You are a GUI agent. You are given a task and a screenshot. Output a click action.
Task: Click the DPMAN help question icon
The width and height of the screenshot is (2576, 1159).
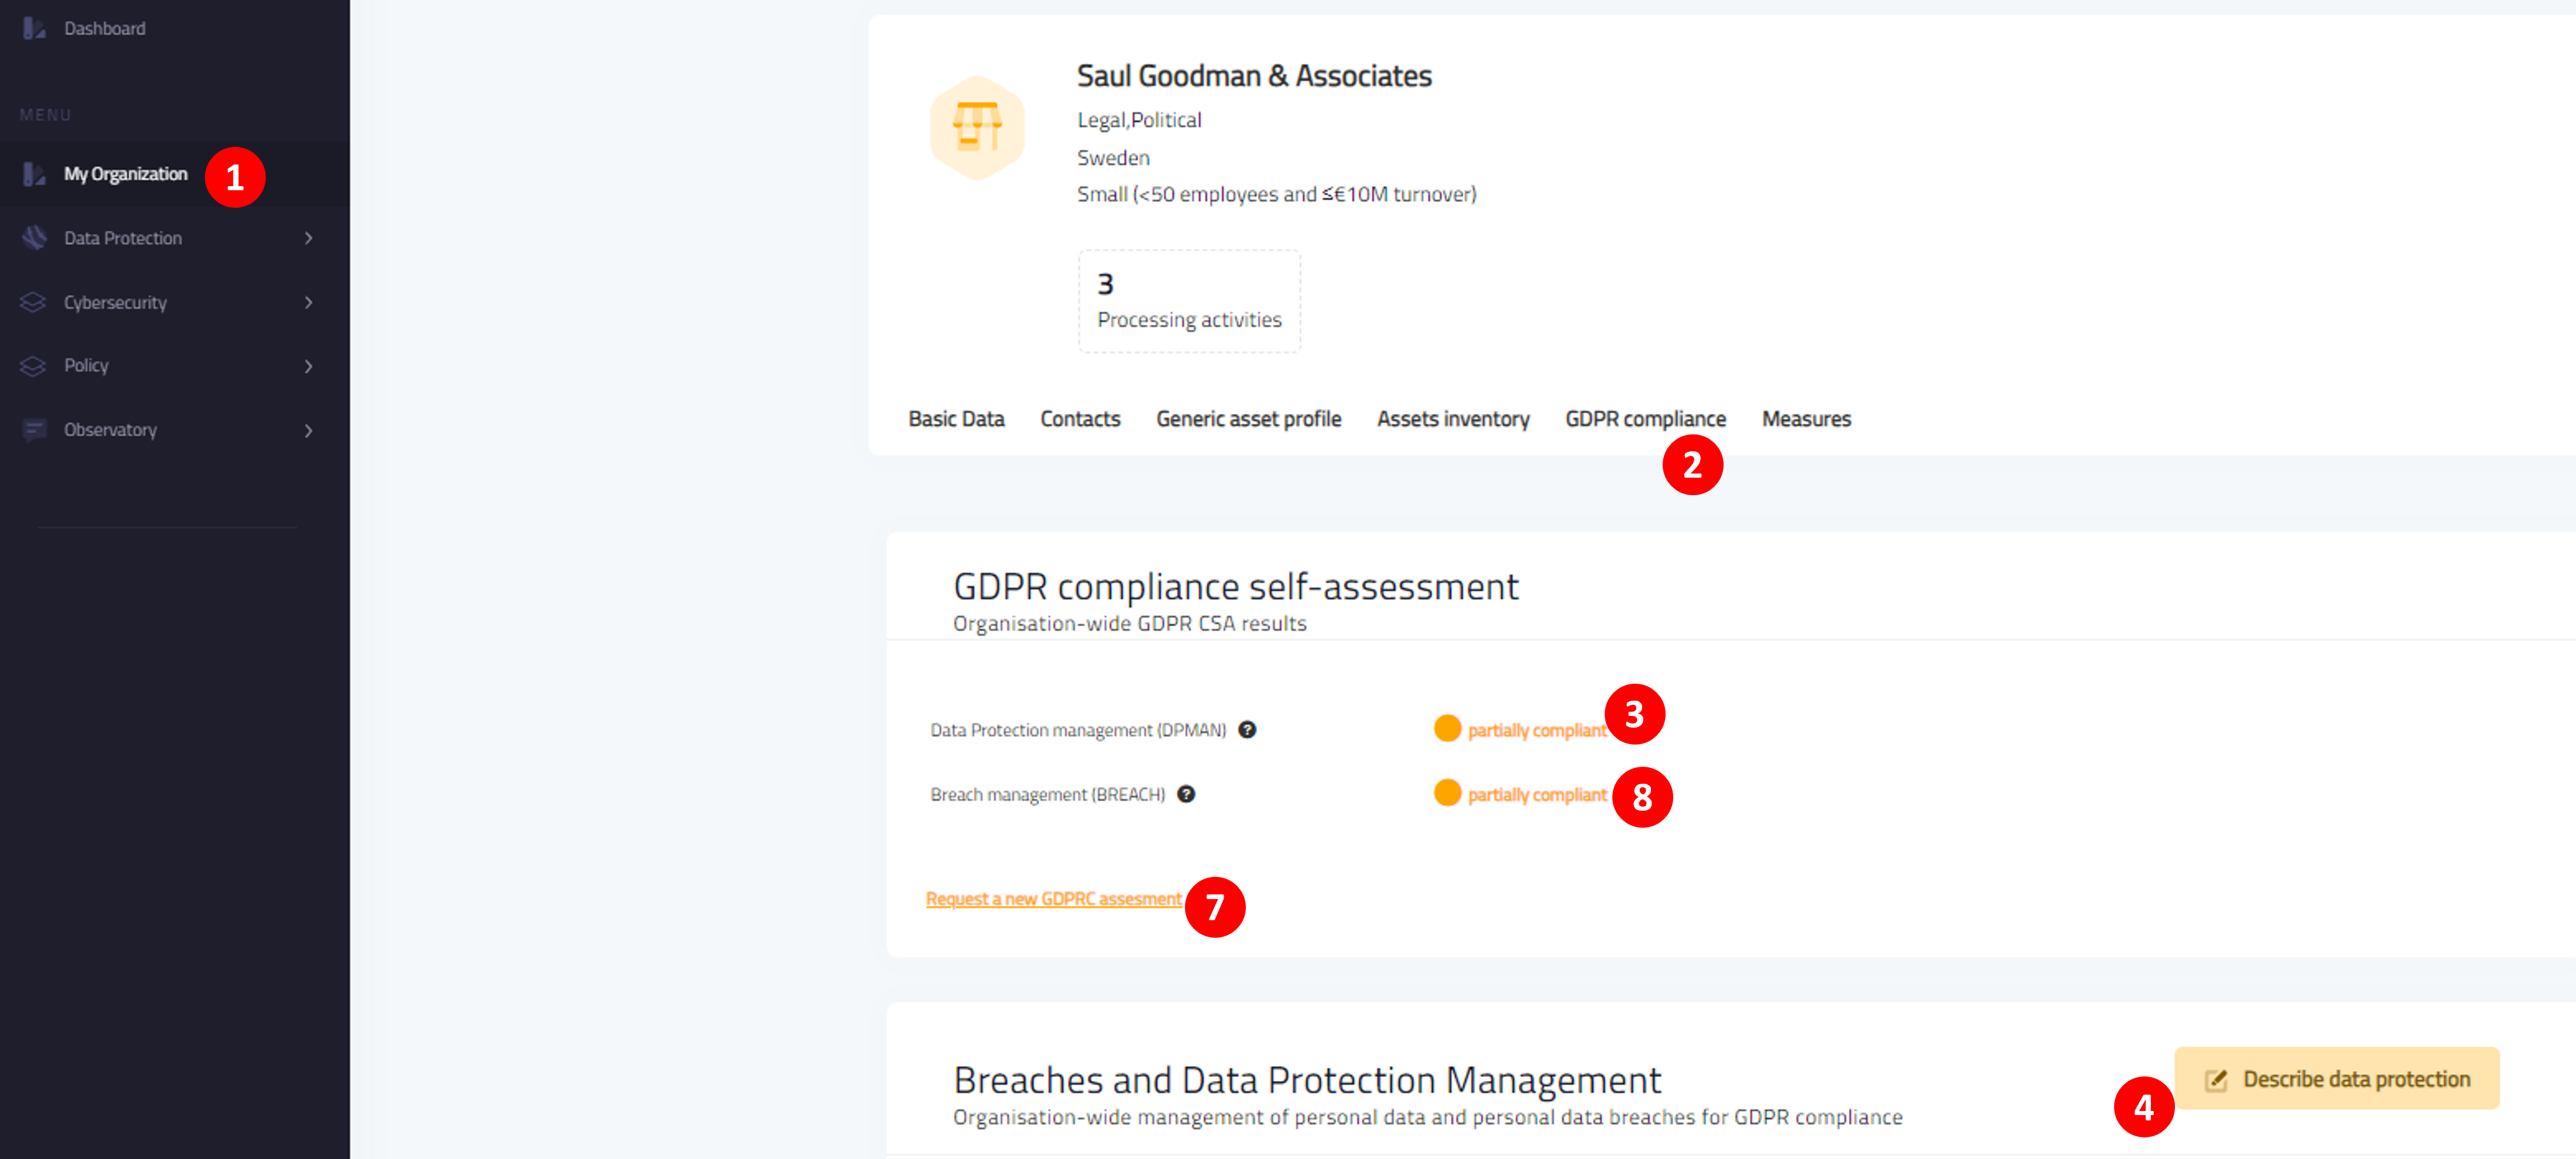[x=1247, y=730]
